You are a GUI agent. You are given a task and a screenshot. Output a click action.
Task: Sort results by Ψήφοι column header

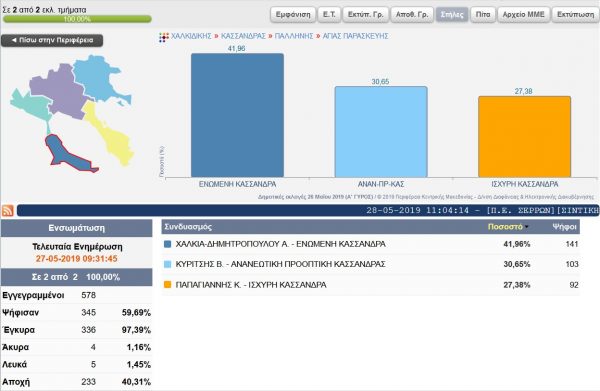tap(564, 227)
